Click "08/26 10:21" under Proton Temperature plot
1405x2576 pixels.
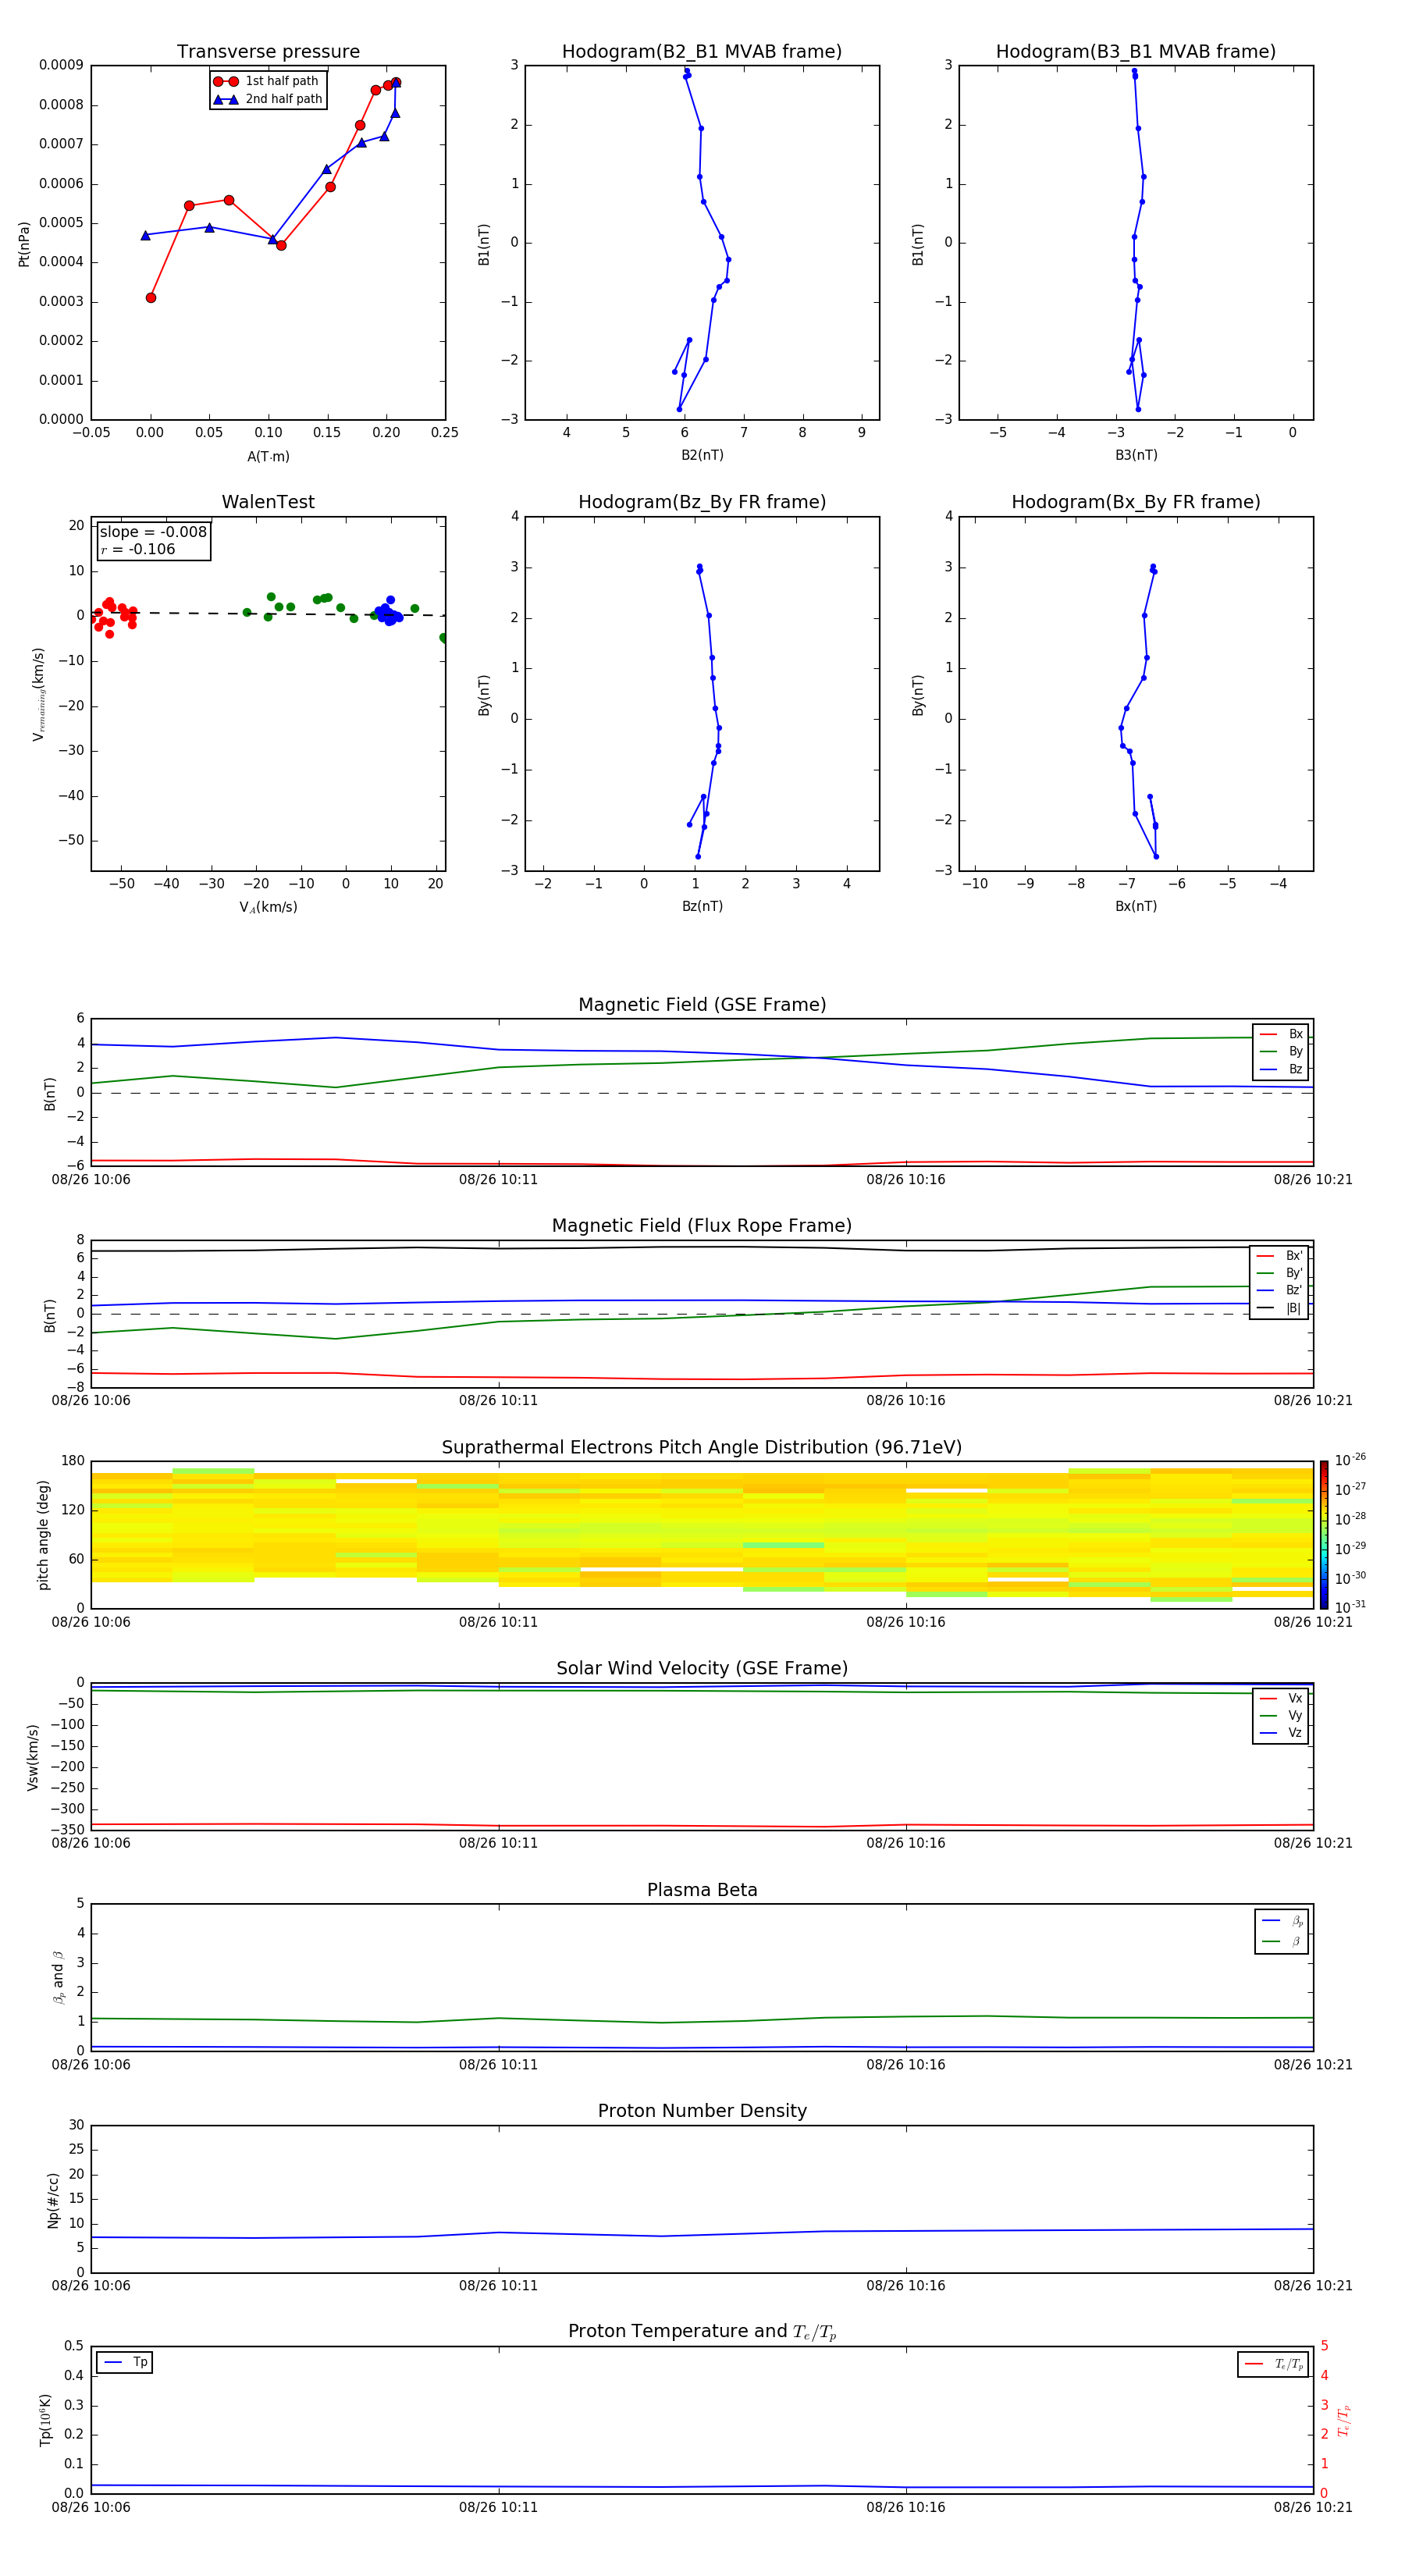pyautogui.click(x=1313, y=2507)
